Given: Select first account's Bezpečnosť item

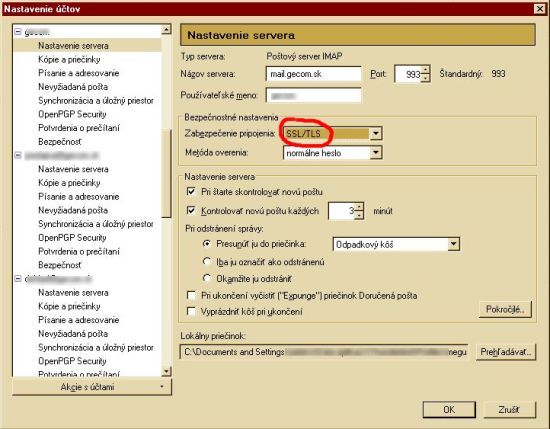Looking at the screenshot, I should [x=60, y=142].
